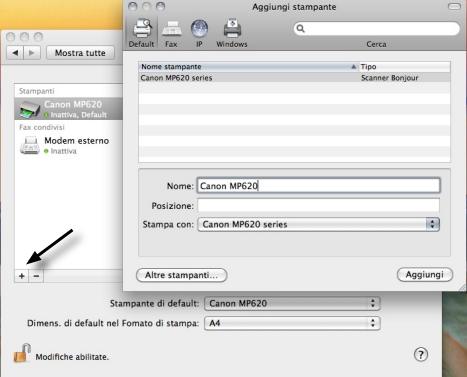Click the padlock to lock changes
Screen dimensions: 467x377
coord(22,353)
